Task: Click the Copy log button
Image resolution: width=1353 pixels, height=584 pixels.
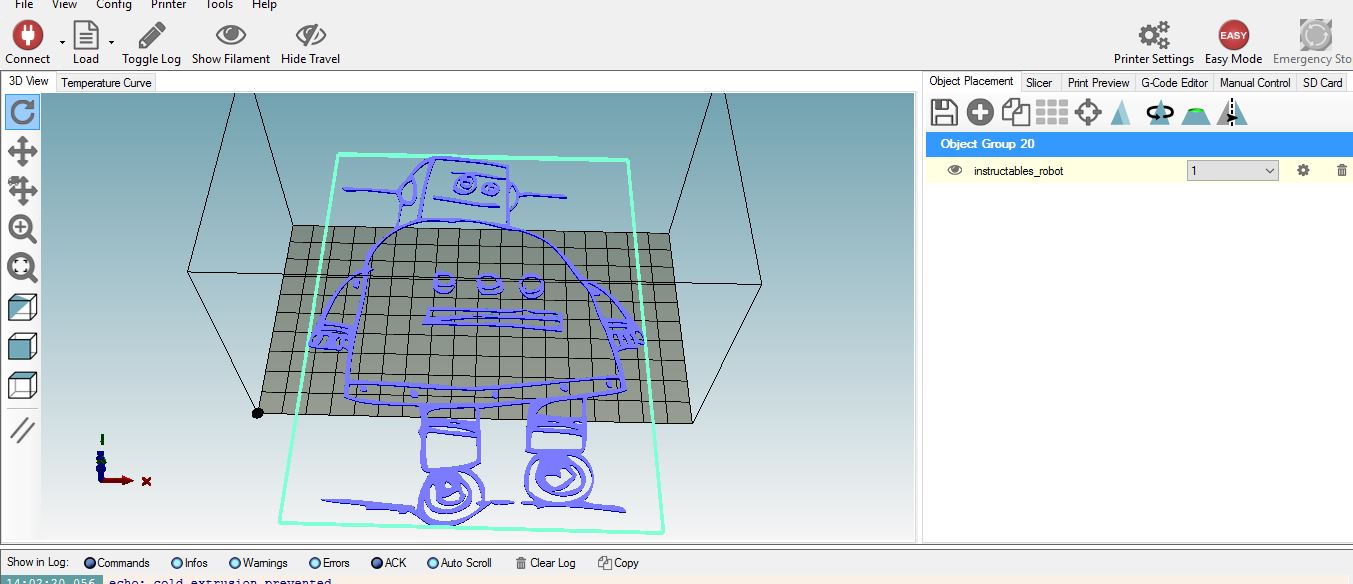Action: [x=618, y=563]
